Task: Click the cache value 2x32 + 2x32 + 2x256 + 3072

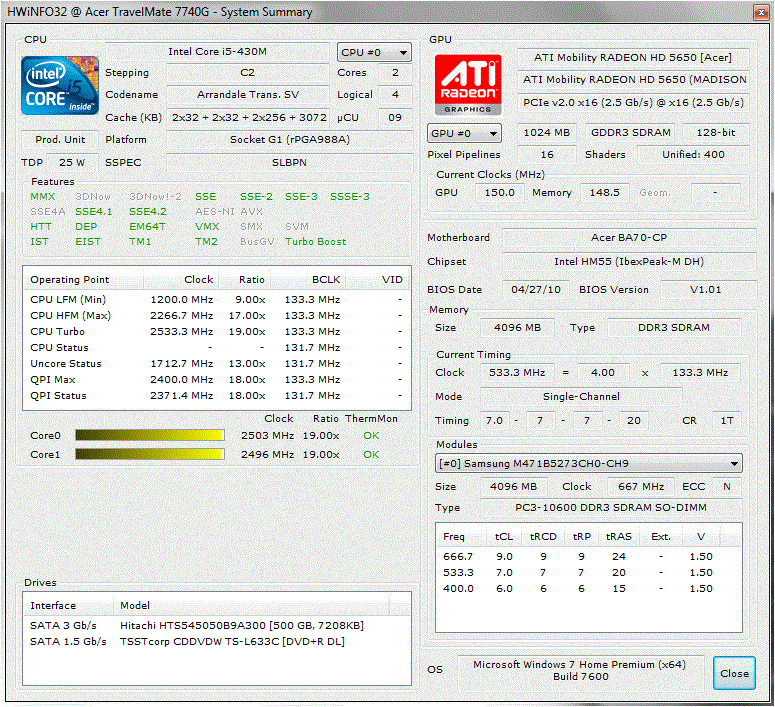Action: point(249,118)
